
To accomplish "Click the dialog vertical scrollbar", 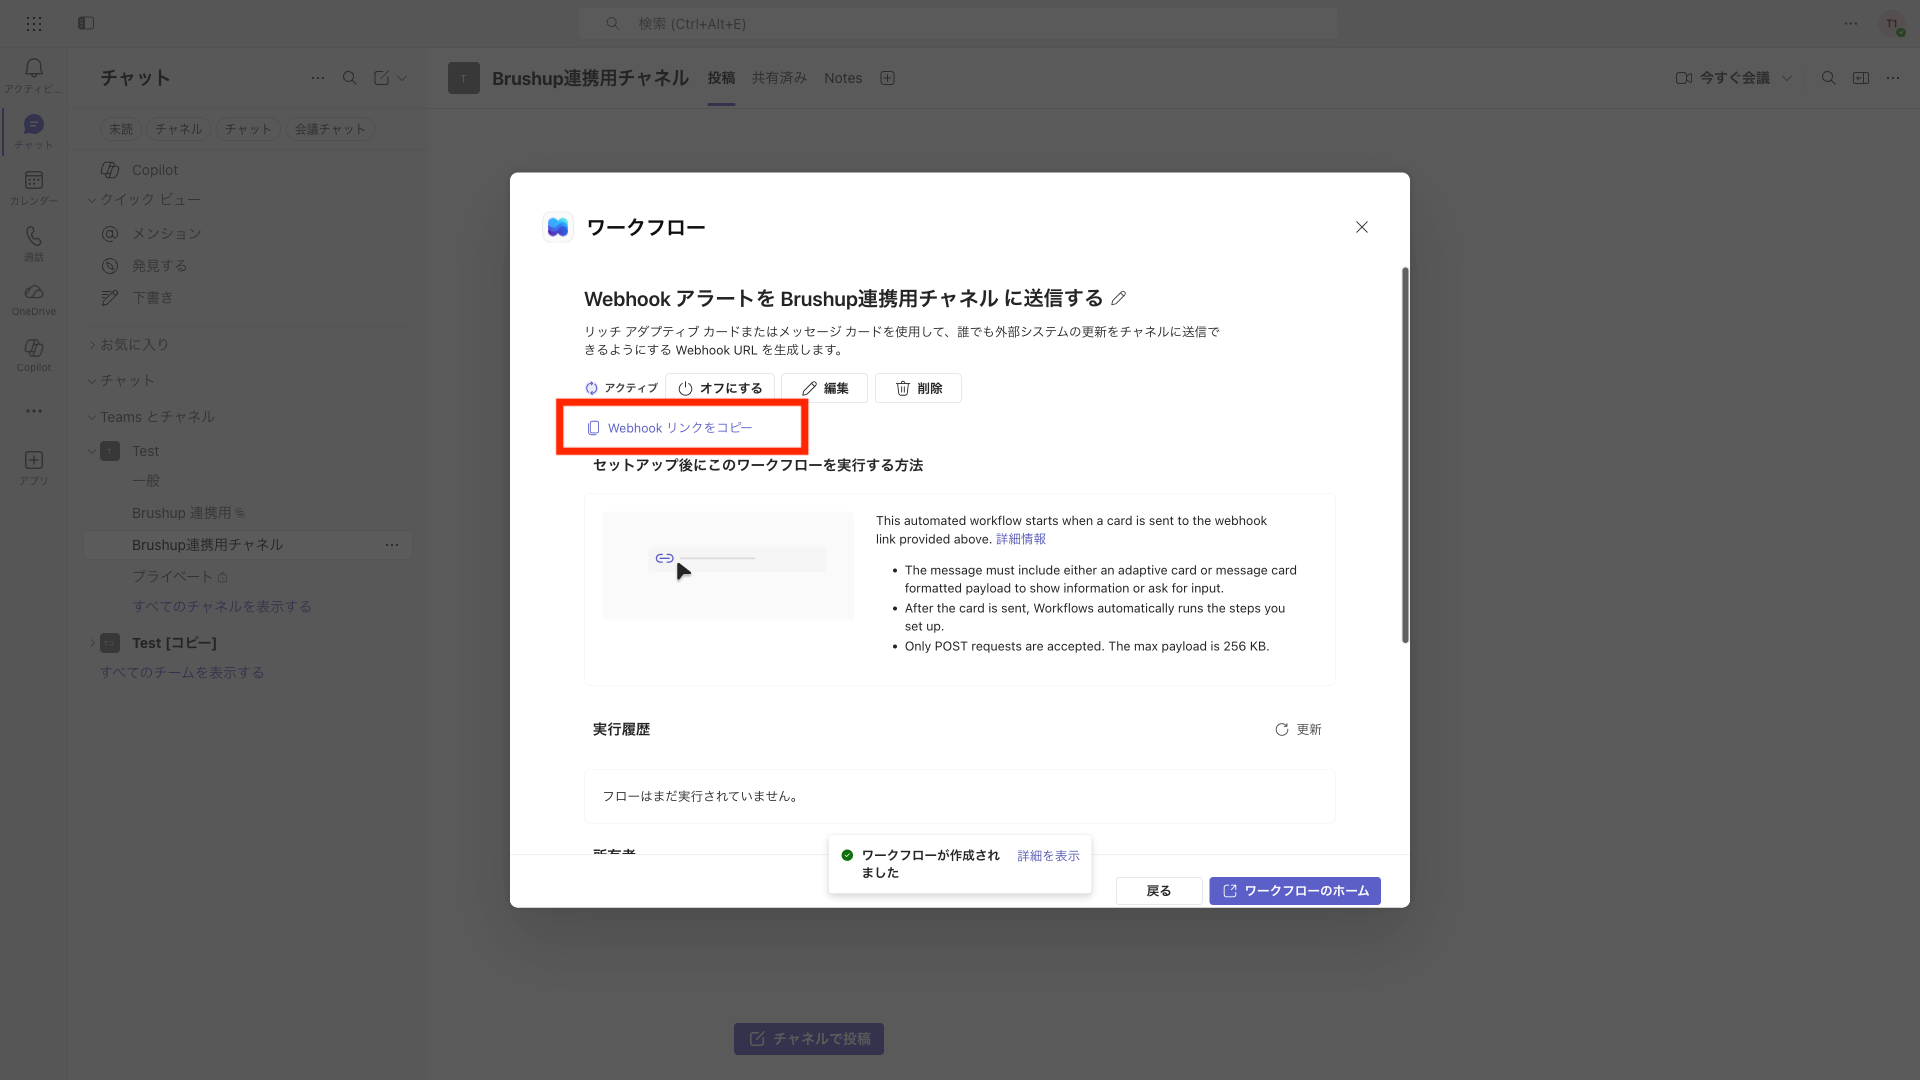I will (x=1405, y=455).
